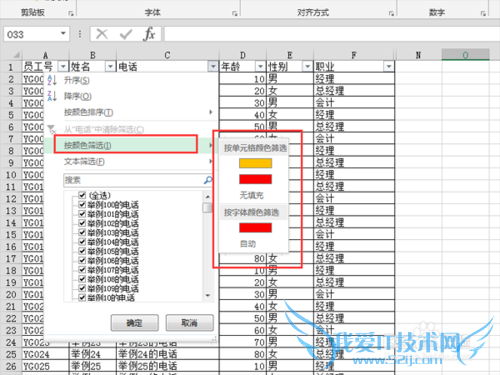Image resolution: width=500 pixels, height=375 pixels.
Task: Open the clipboard group dialog launcher
Action: point(71,13)
